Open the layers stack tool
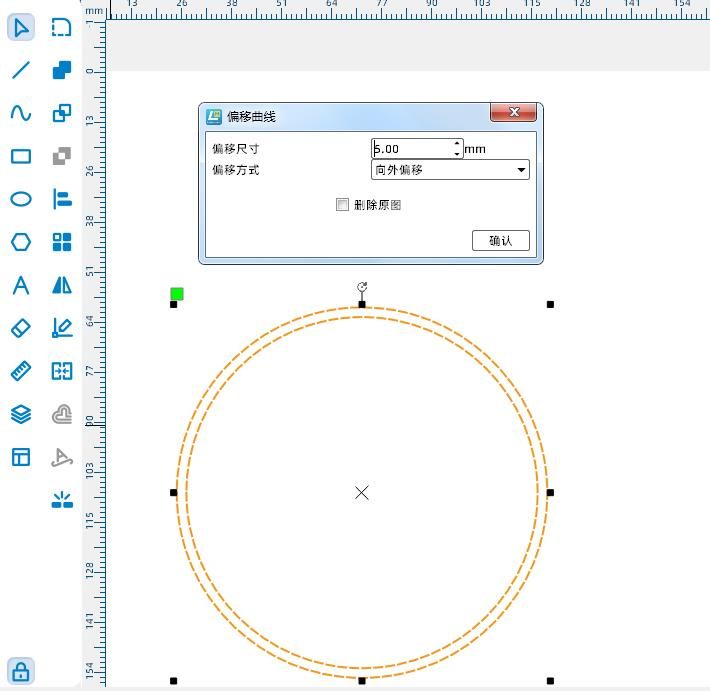Viewport: 710px width, 691px height. 21,414
